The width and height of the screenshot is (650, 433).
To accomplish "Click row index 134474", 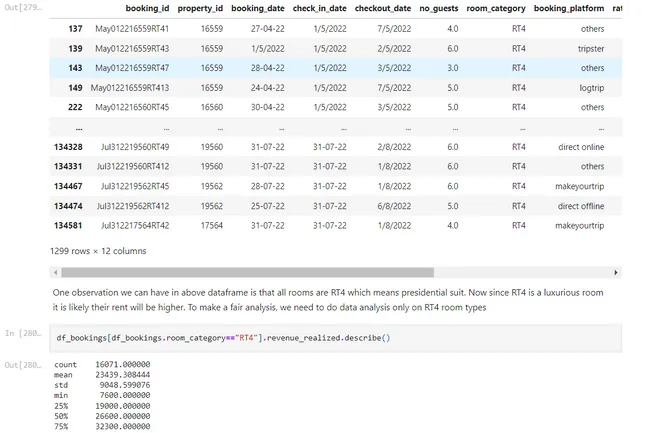I will tap(68, 206).
